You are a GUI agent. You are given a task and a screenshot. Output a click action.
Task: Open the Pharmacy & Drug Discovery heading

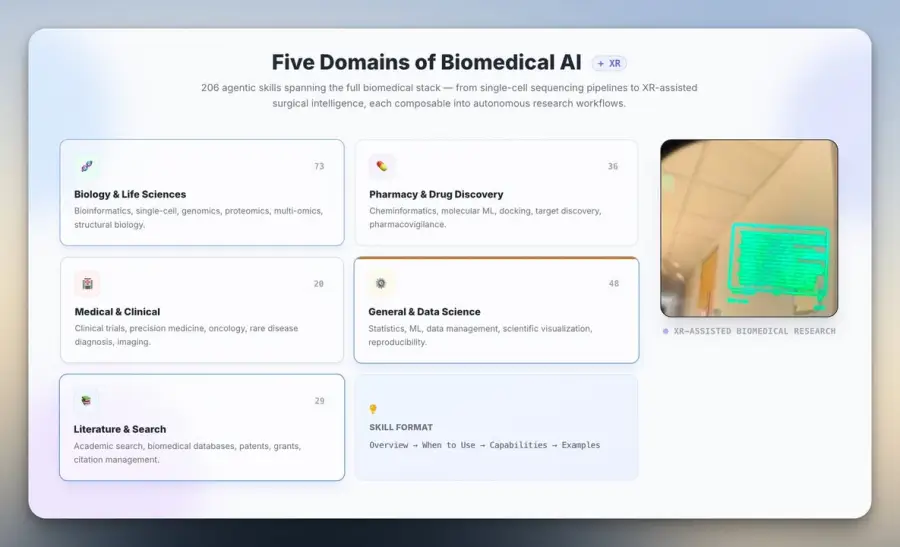[x=436, y=194]
